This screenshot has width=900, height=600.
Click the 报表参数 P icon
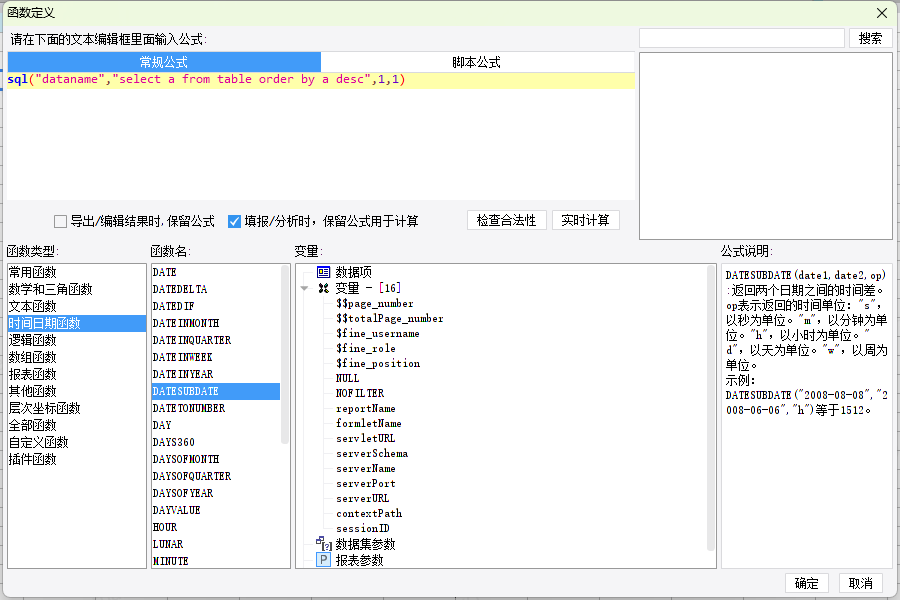click(324, 560)
